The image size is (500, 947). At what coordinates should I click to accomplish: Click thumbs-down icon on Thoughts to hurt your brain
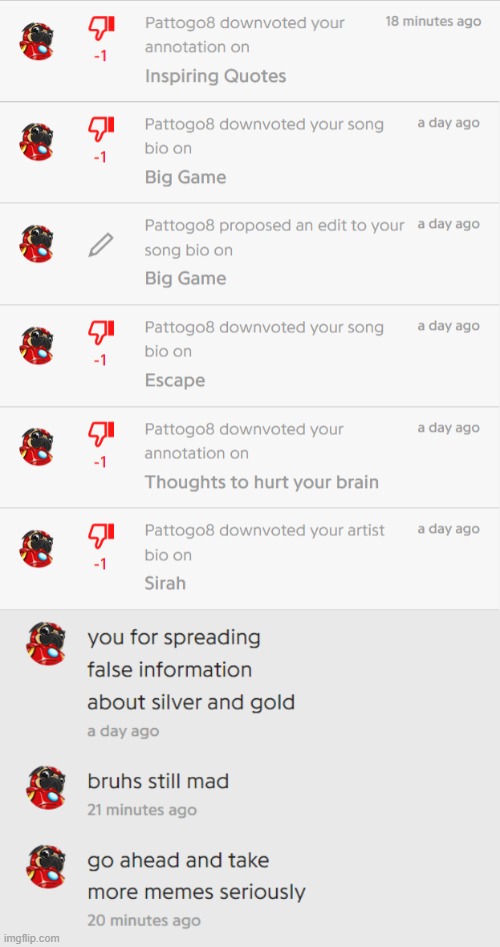[x=101, y=432]
